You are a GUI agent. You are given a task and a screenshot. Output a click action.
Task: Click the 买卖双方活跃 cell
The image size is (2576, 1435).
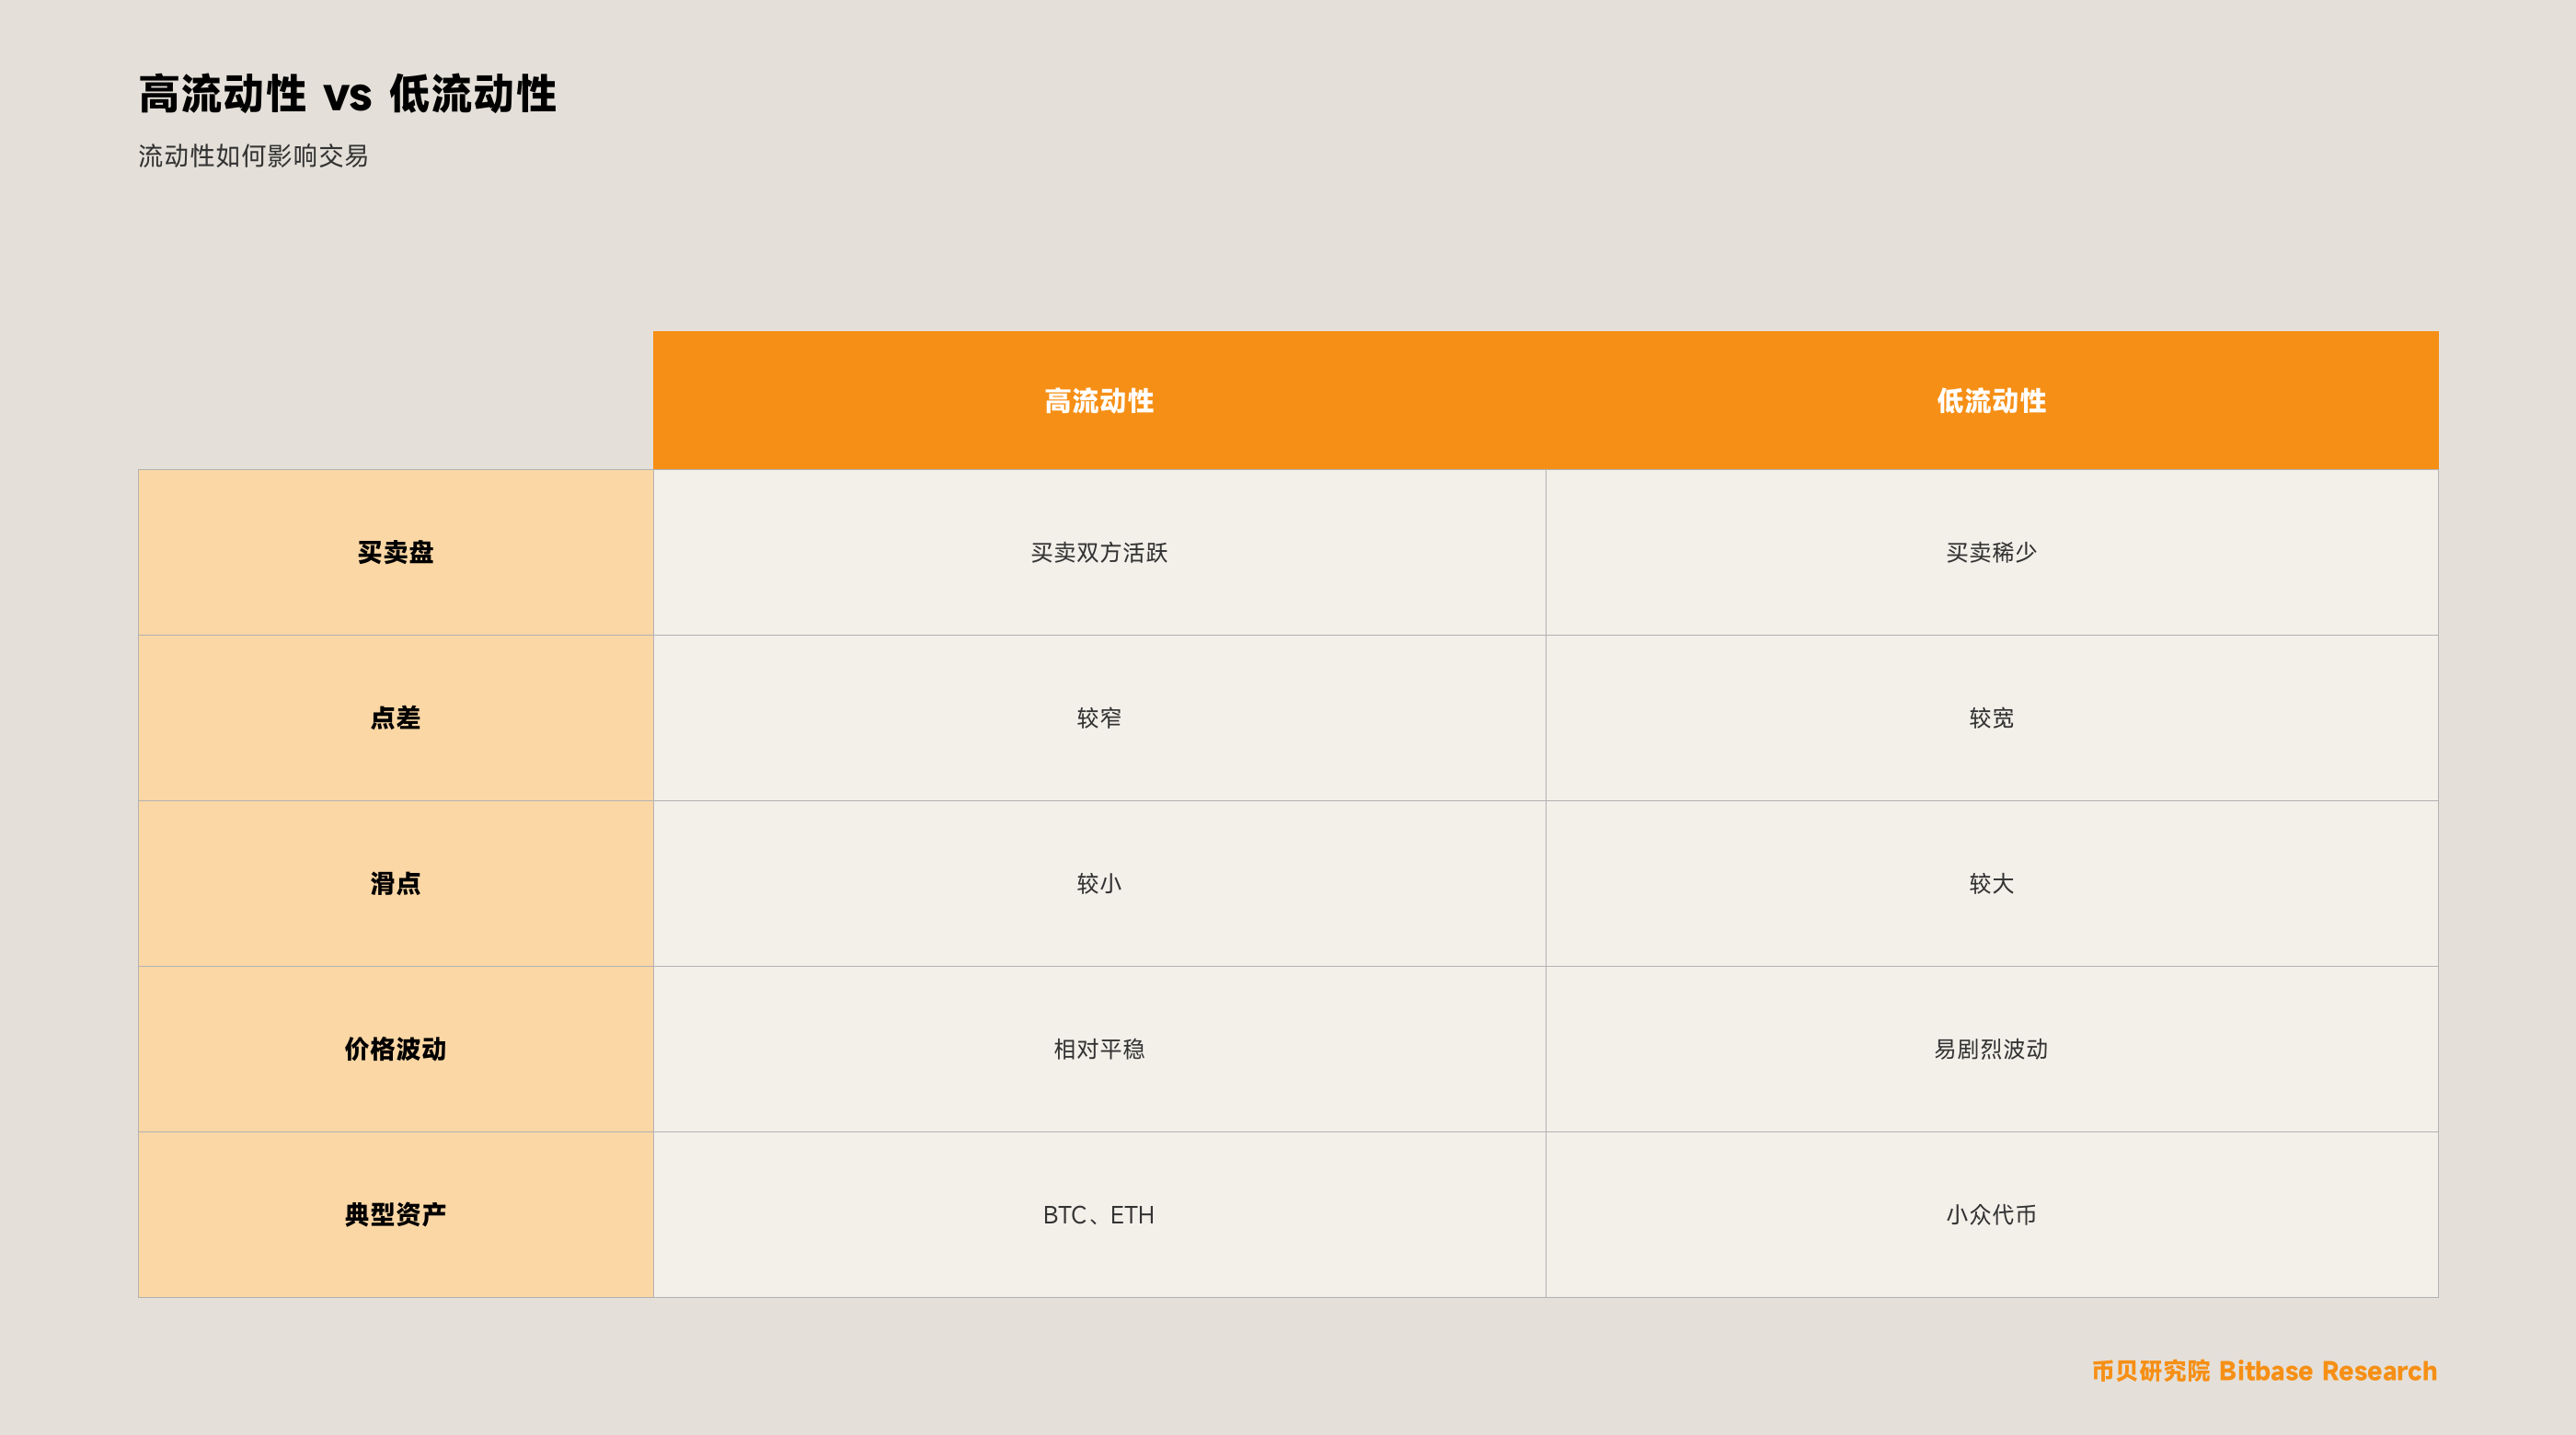pos(1099,552)
